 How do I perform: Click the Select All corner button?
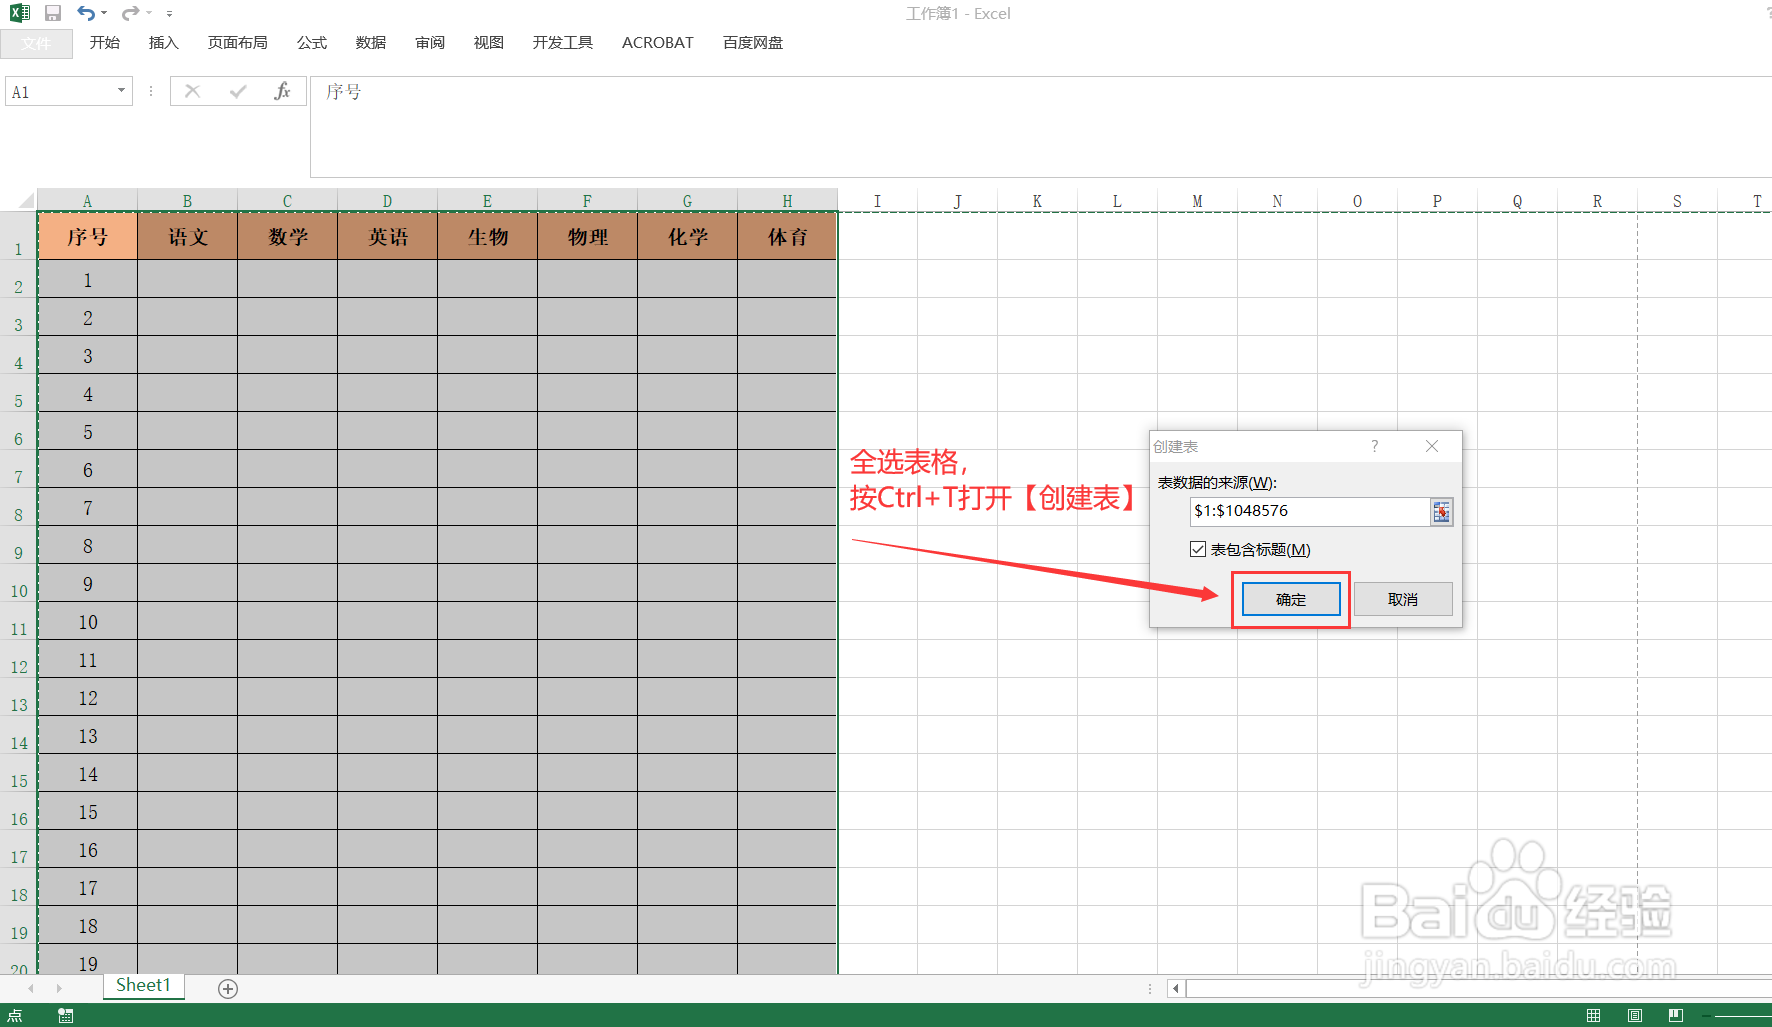pos(19,200)
